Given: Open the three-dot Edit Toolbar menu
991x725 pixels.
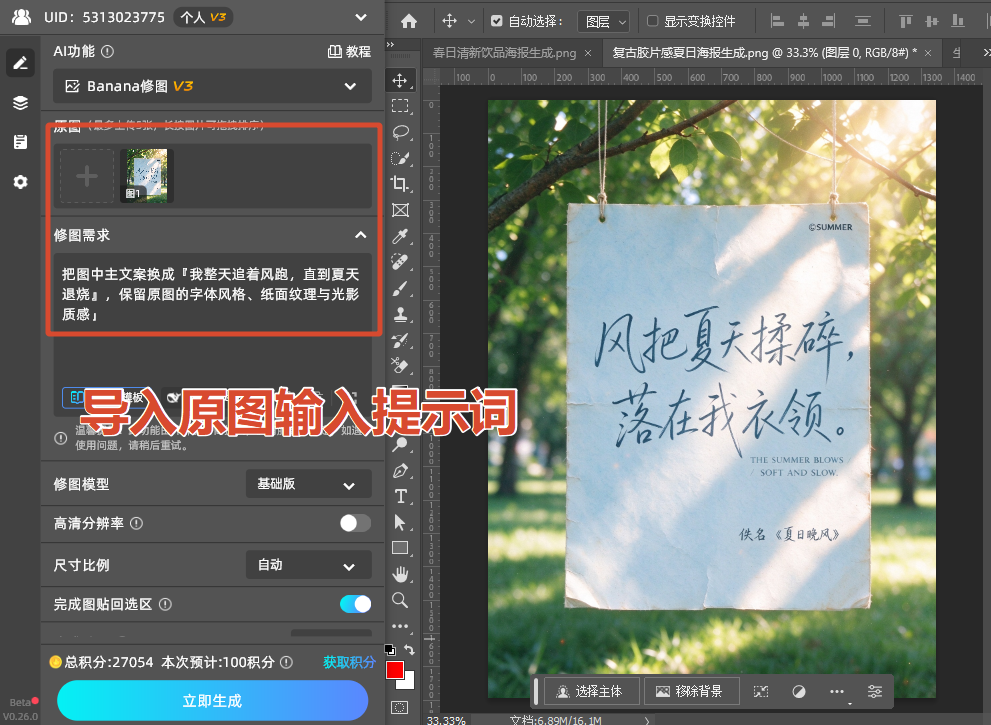Looking at the screenshot, I should coord(400,626).
